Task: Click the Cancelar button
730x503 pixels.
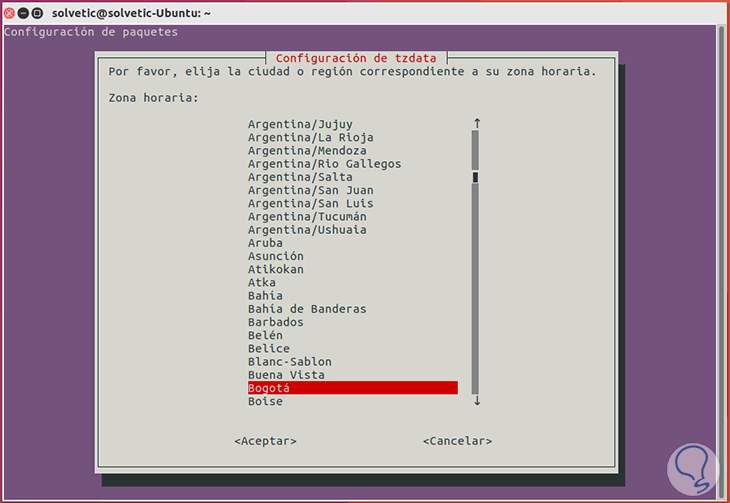Action: (x=457, y=441)
